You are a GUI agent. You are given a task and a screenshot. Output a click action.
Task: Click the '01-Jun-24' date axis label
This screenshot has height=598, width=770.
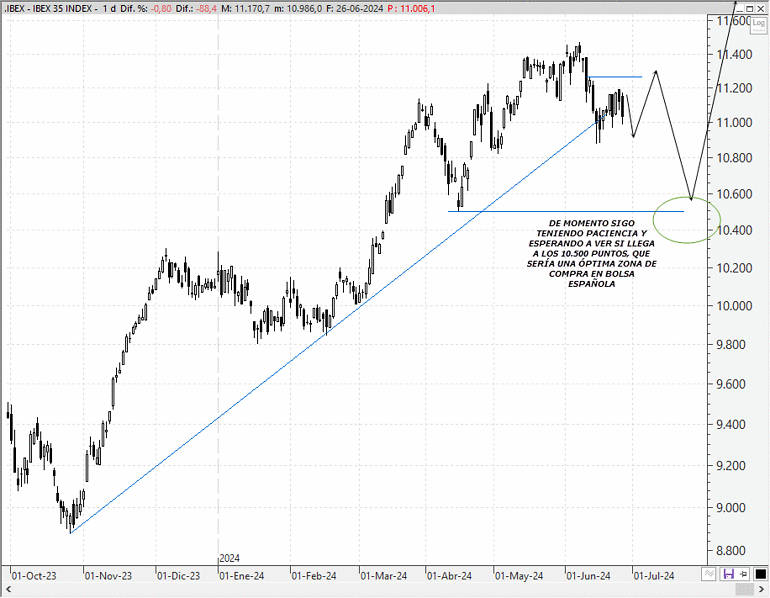(x=588, y=576)
